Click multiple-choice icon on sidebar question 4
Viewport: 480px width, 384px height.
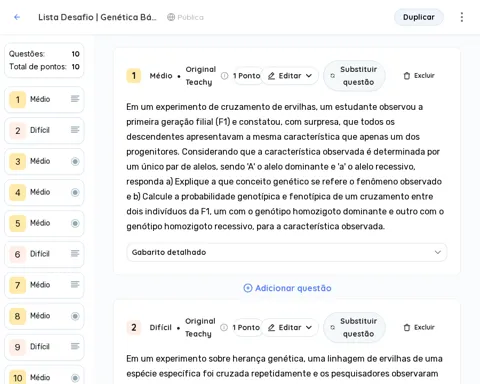click(x=75, y=192)
